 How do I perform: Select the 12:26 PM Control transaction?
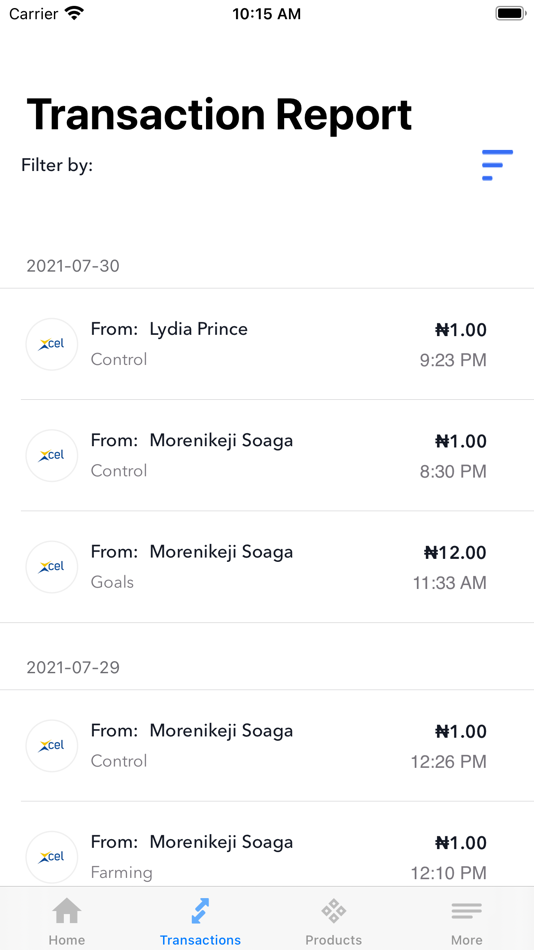pos(267,746)
